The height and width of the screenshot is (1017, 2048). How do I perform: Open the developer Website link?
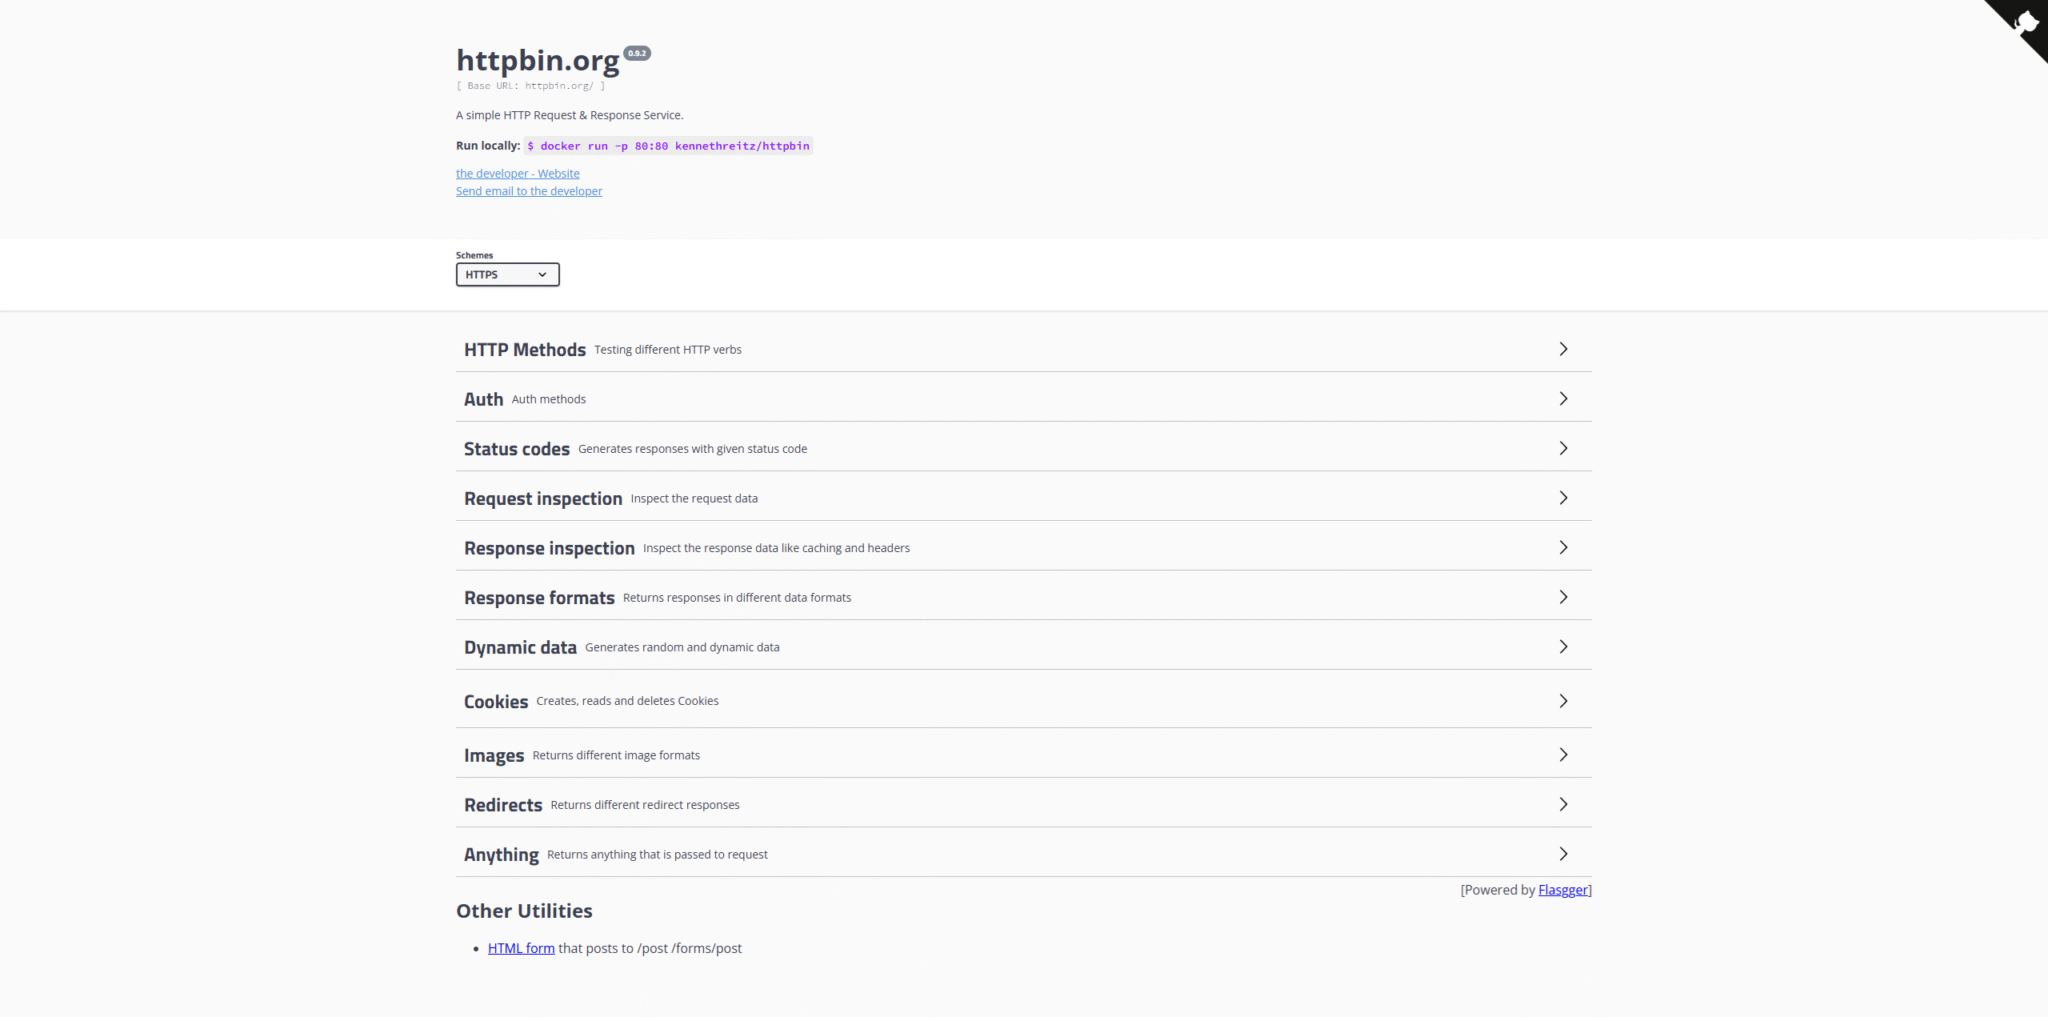pos(517,173)
